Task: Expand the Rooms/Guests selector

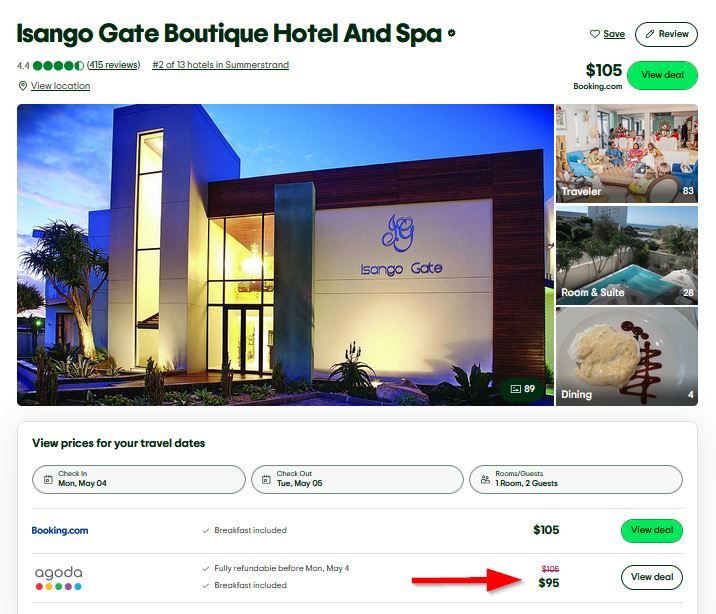Action: (x=576, y=479)
